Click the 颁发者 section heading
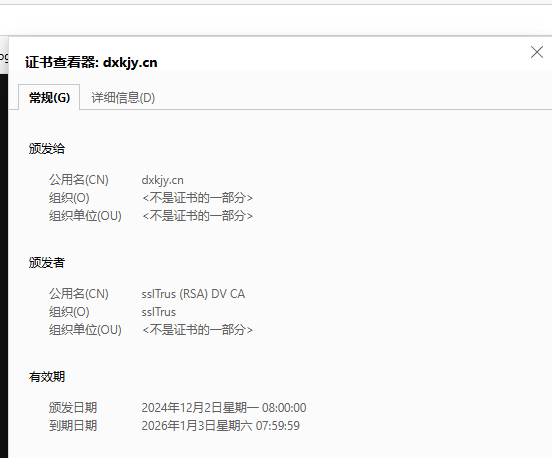This screenshot has width=552, height=458. point(46,263)
